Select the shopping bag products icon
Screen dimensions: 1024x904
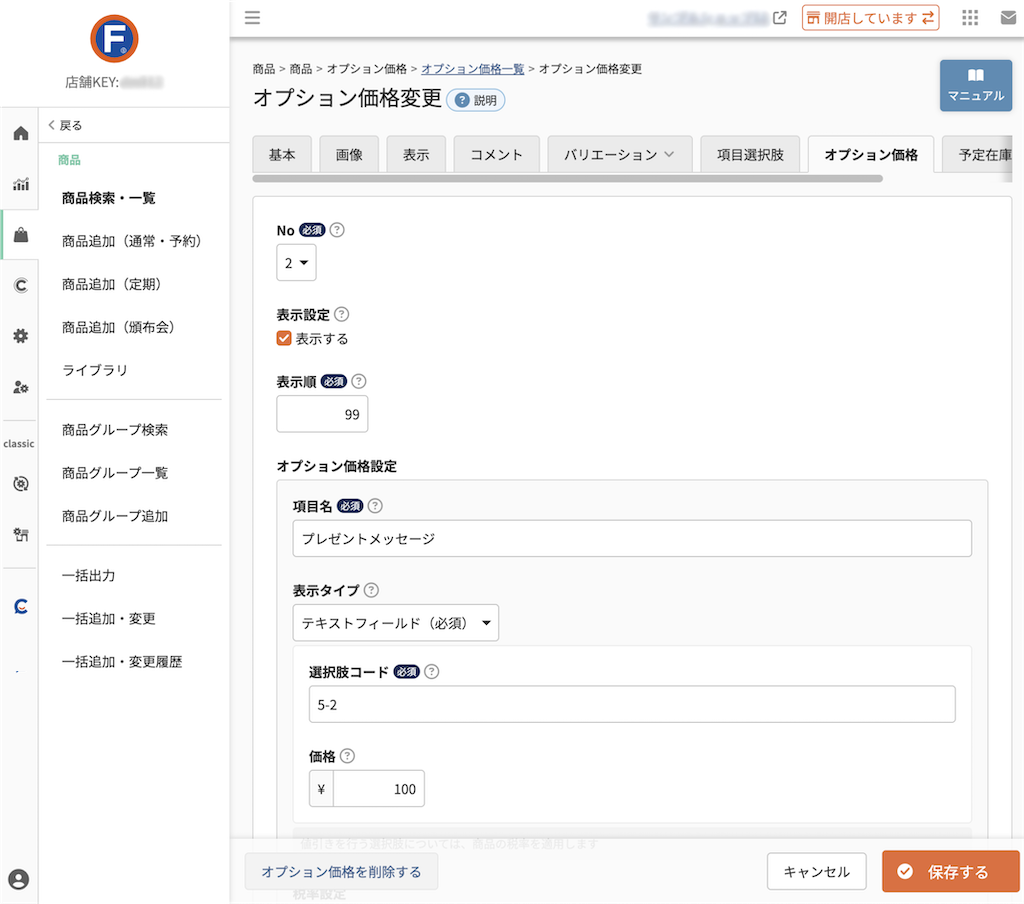[21, 234]
